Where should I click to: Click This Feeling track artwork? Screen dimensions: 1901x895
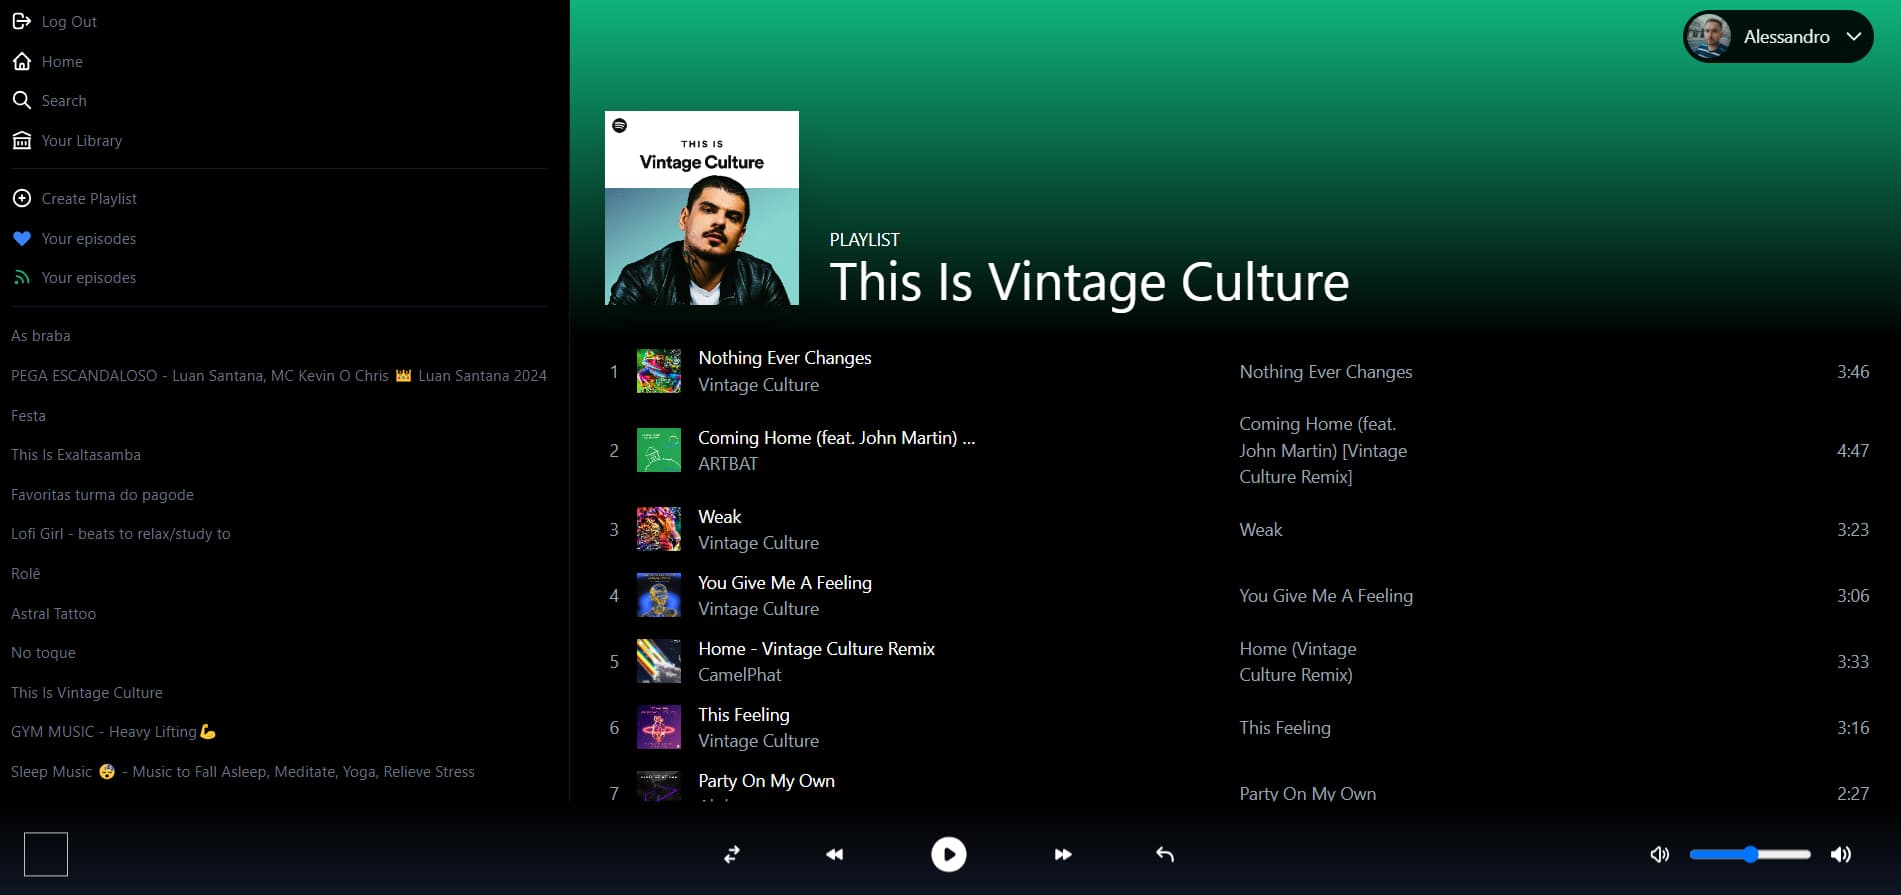[x=659, y=727]
